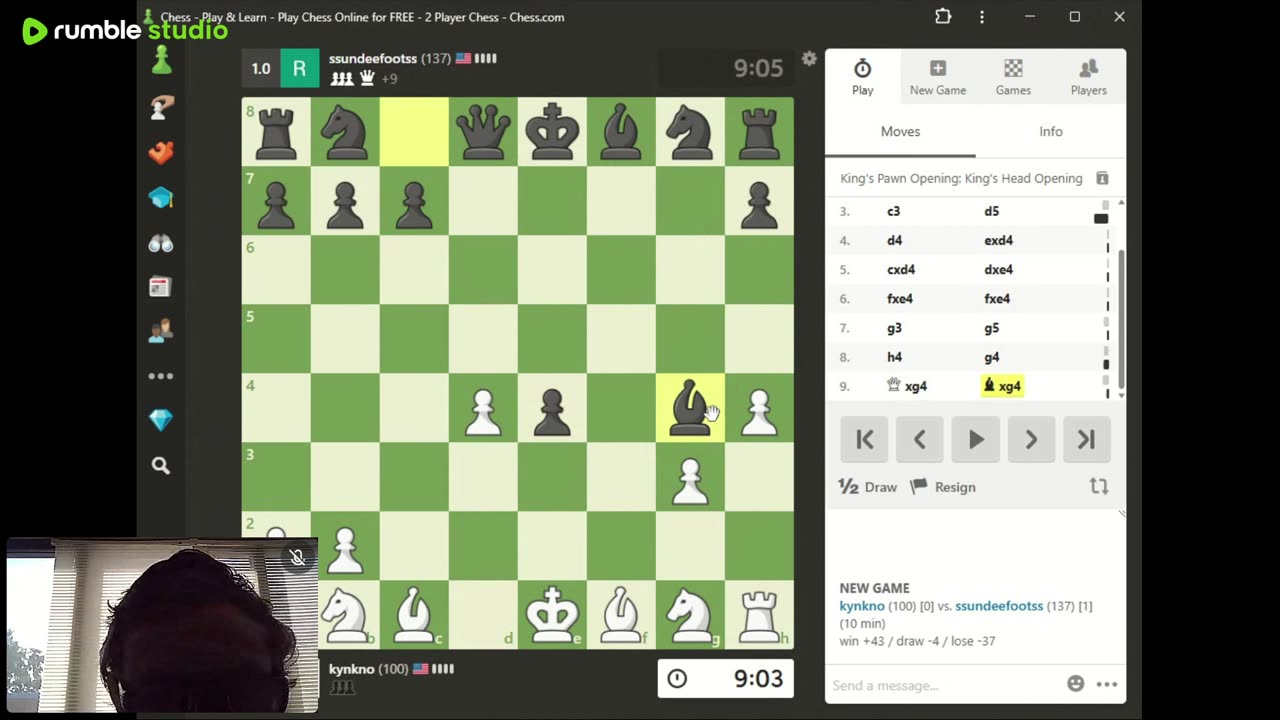Open chat options ellipsis

[1106, 684]
